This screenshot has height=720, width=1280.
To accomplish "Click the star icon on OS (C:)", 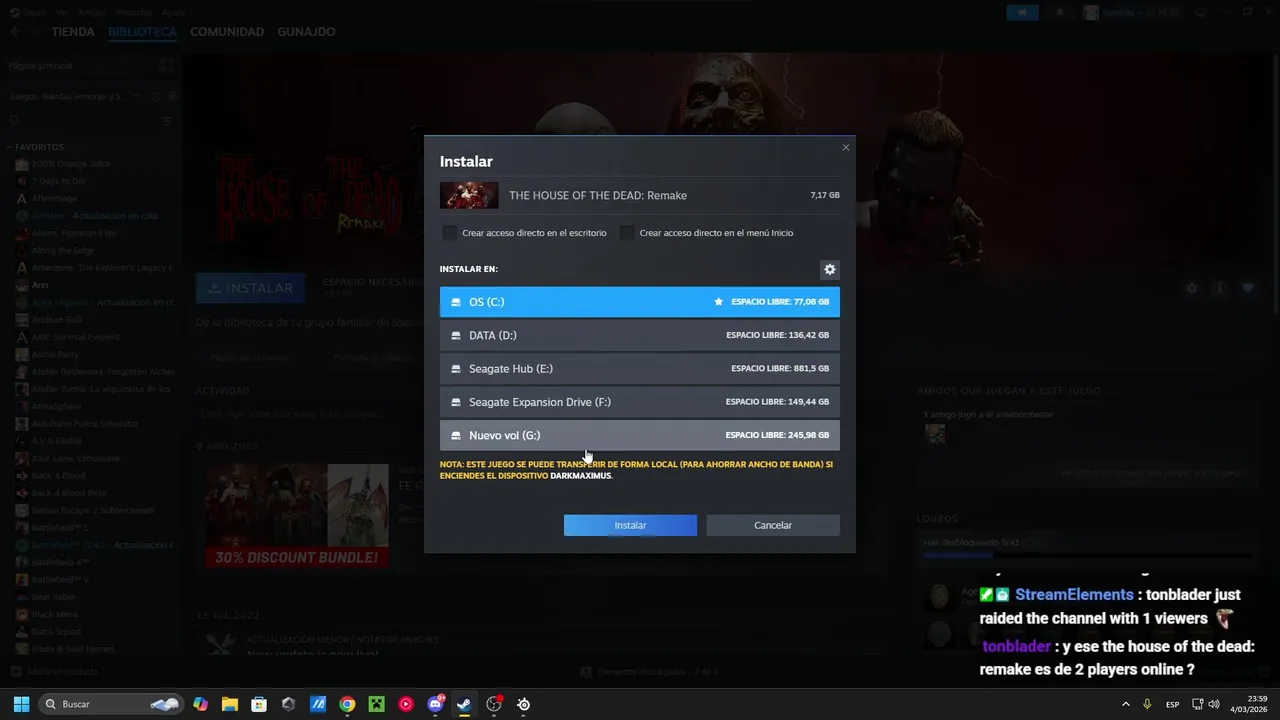I will point(718,302).
